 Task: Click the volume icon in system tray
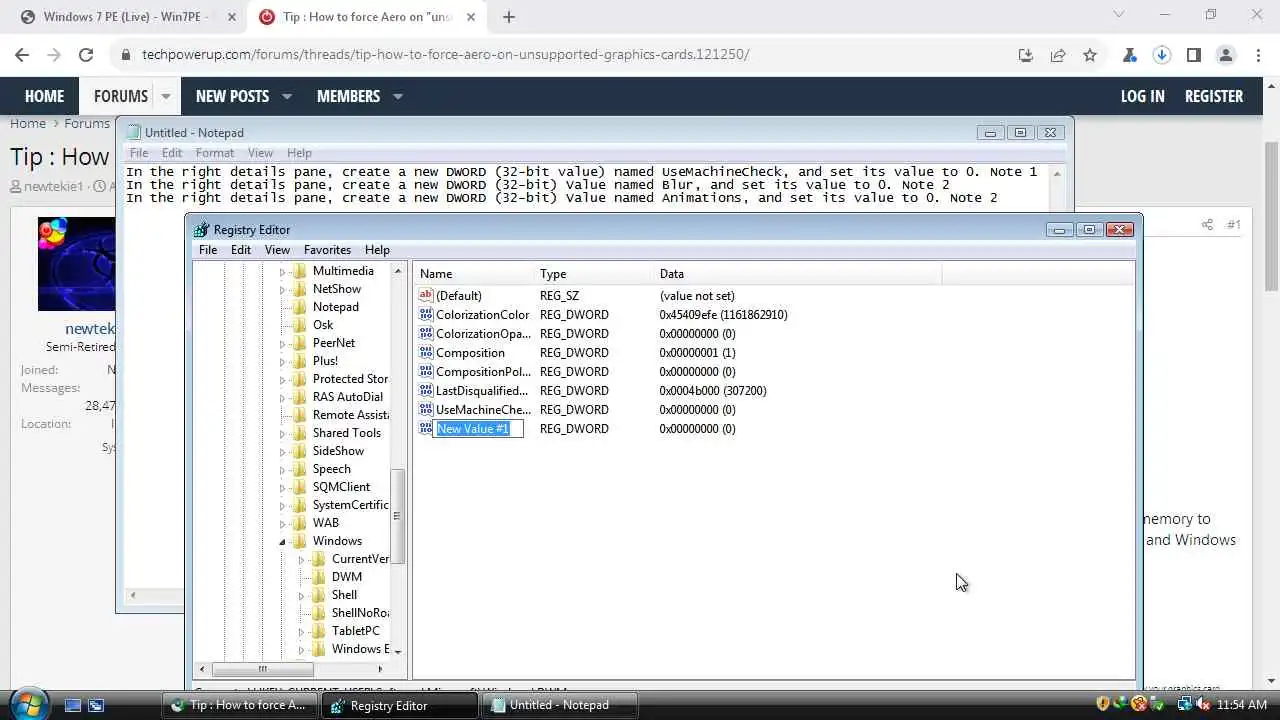click(x=1204, y=704)
